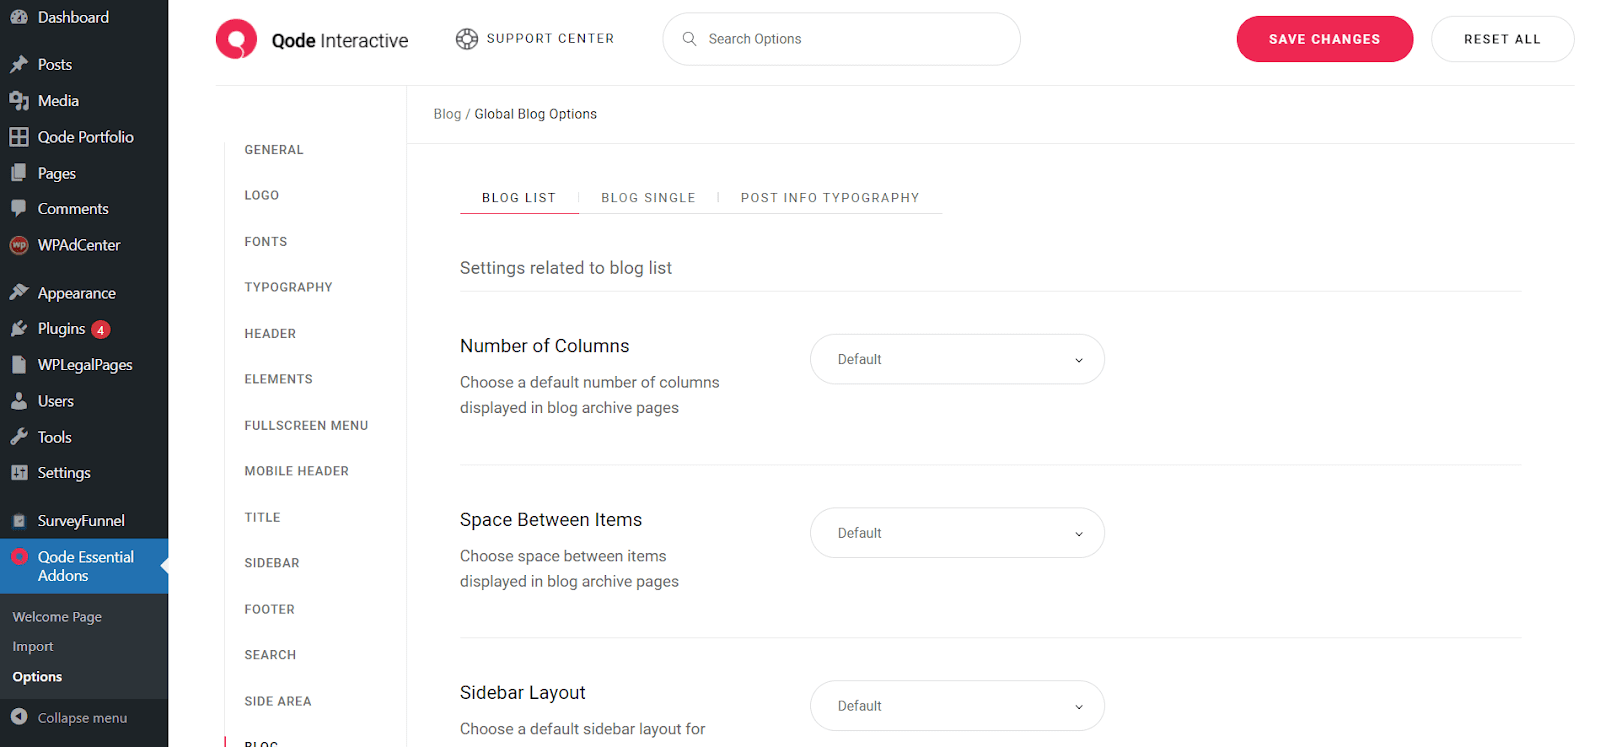The height and width of the screenshot is (747, 1600).
Task: Open the Import submenu link
Action: 33,647
